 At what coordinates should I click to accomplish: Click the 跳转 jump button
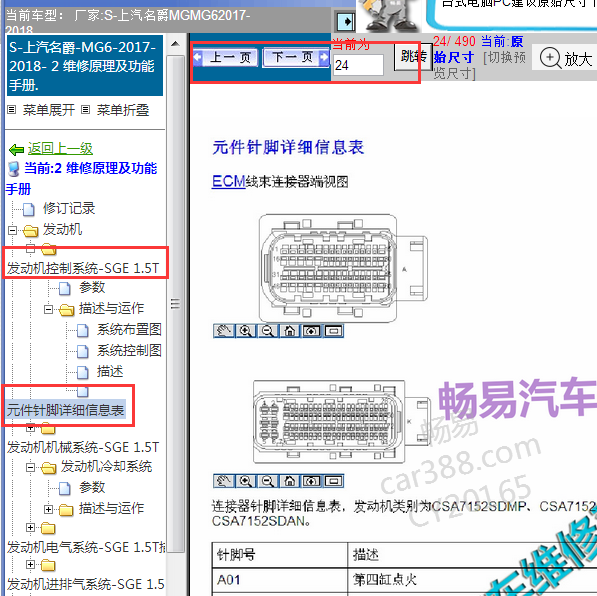pos(413,57)
